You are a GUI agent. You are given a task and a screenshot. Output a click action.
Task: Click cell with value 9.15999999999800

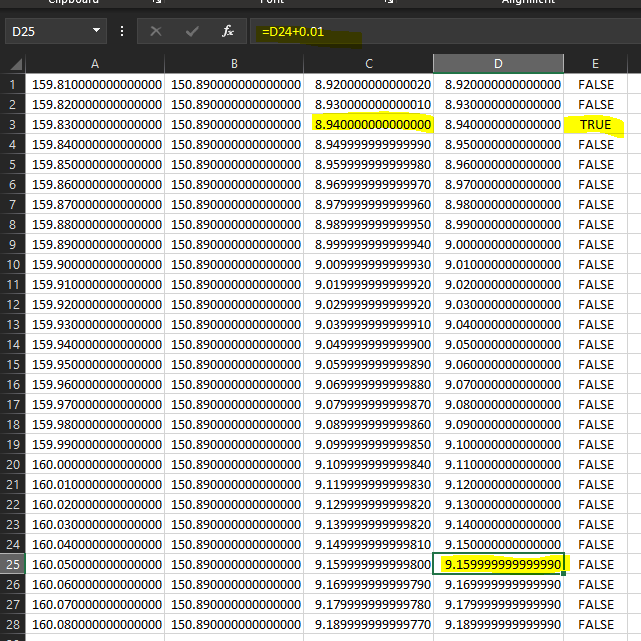[369, 565]
